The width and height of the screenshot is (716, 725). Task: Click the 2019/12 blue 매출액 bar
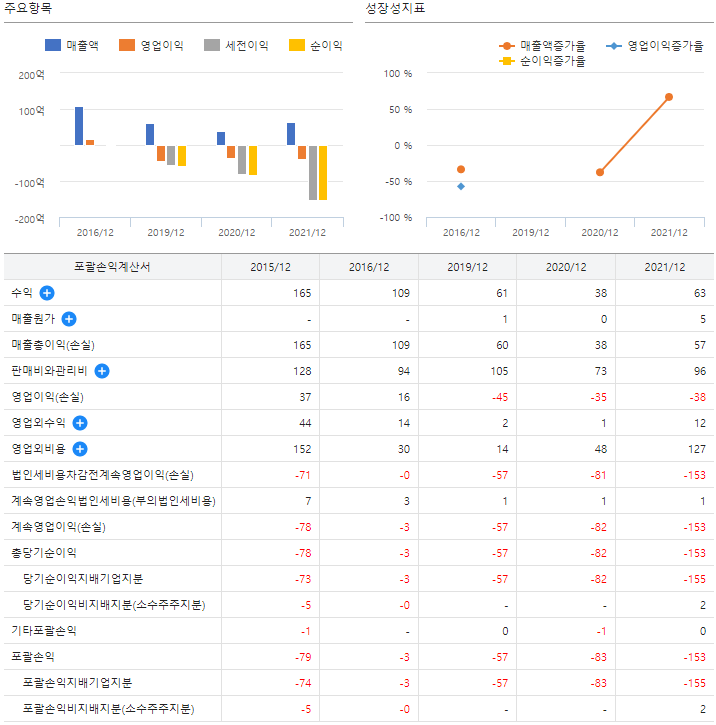[x=150, y=135]
